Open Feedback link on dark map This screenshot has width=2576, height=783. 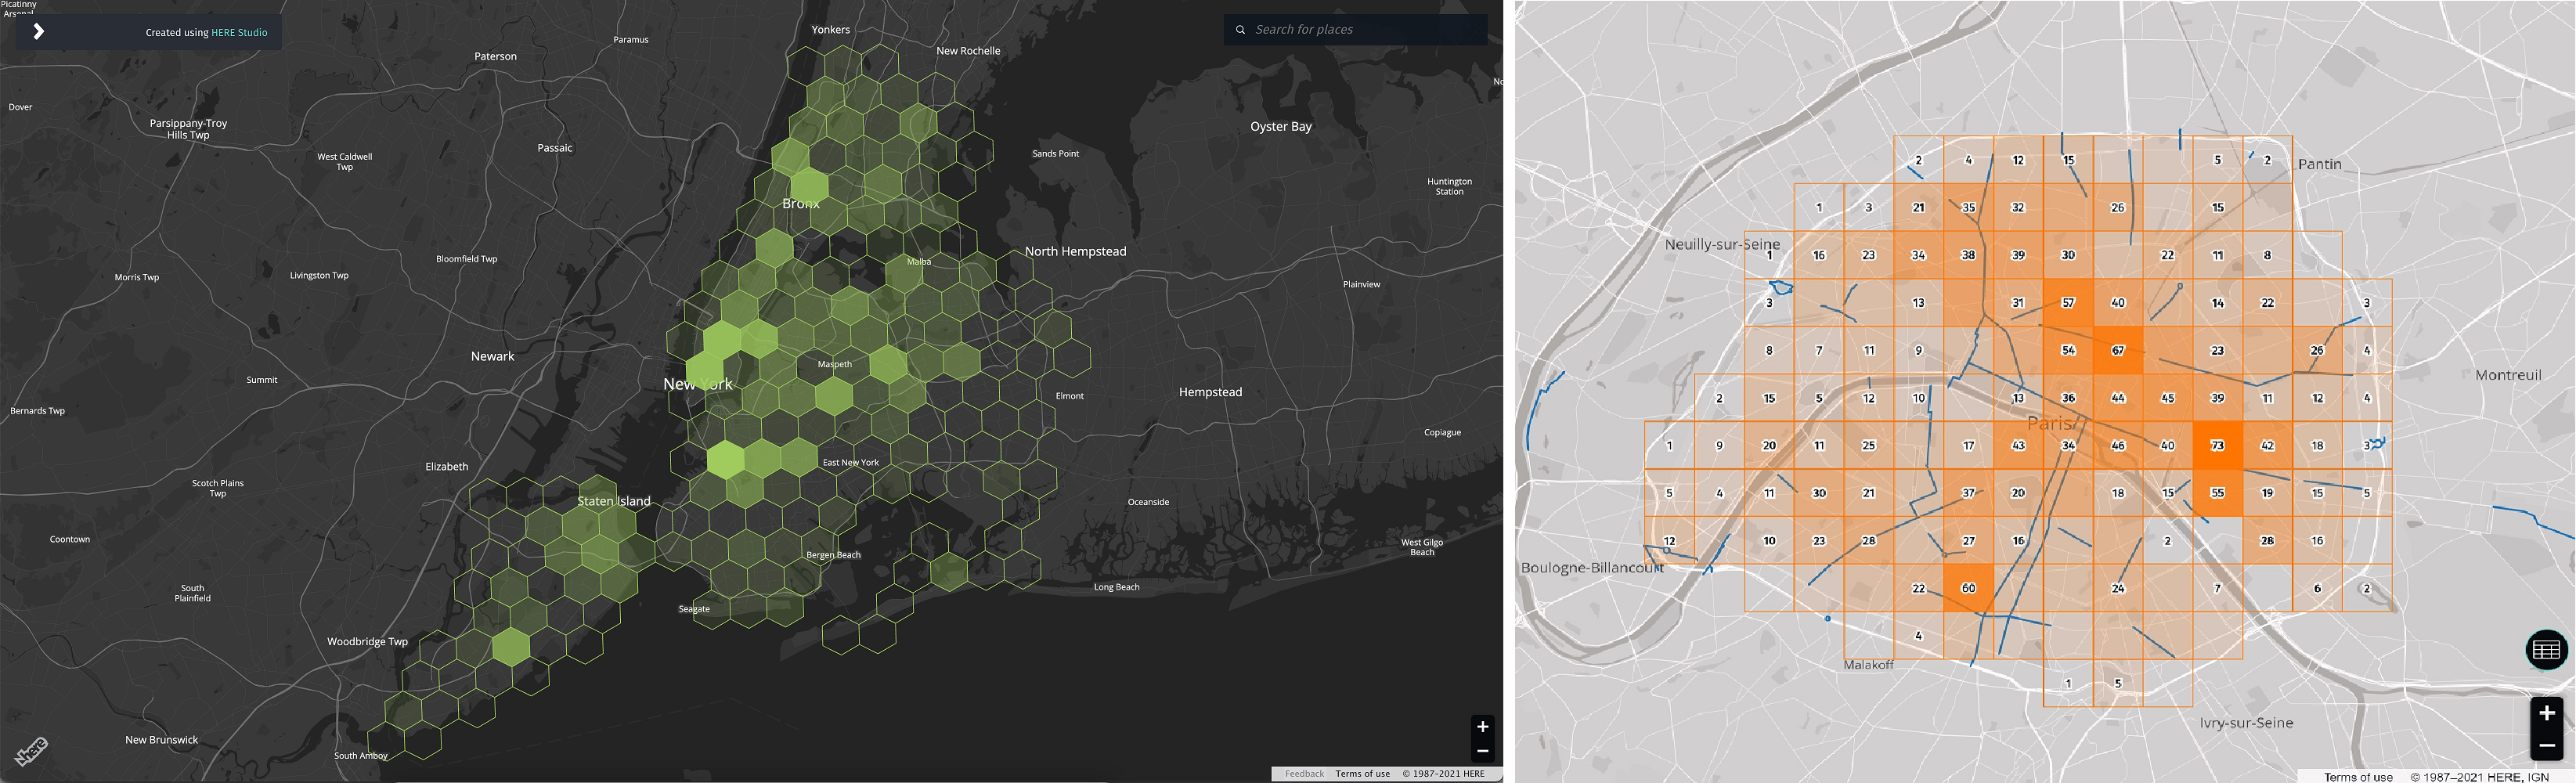(1303, 774)
